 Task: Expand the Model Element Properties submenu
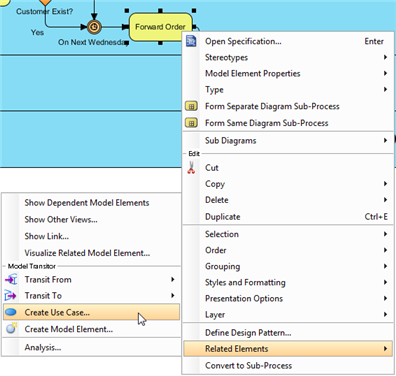(x=288, y=73)
